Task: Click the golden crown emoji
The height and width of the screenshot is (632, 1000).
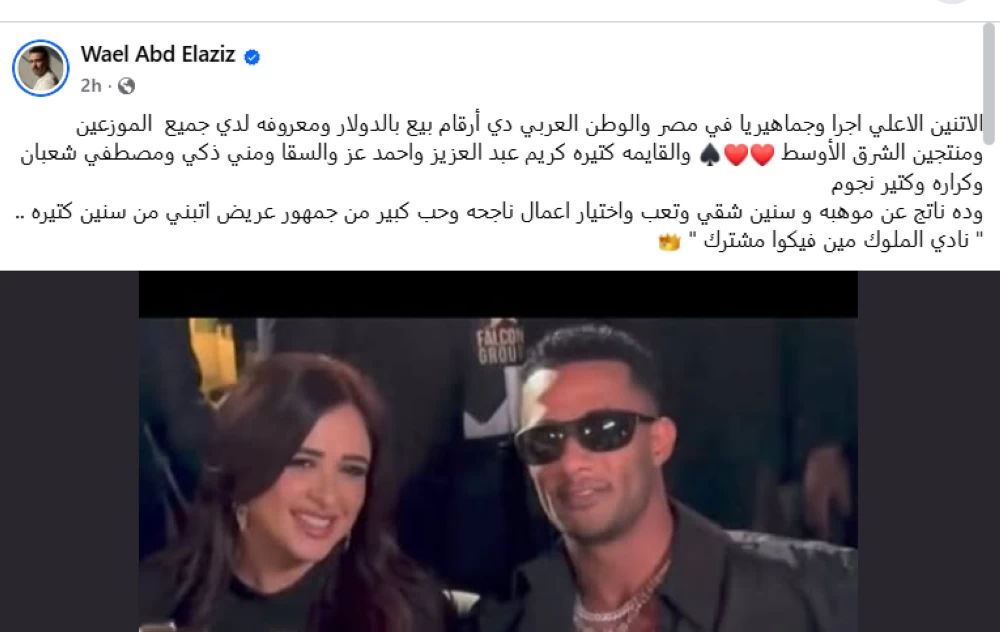Action: pos(670,242)
